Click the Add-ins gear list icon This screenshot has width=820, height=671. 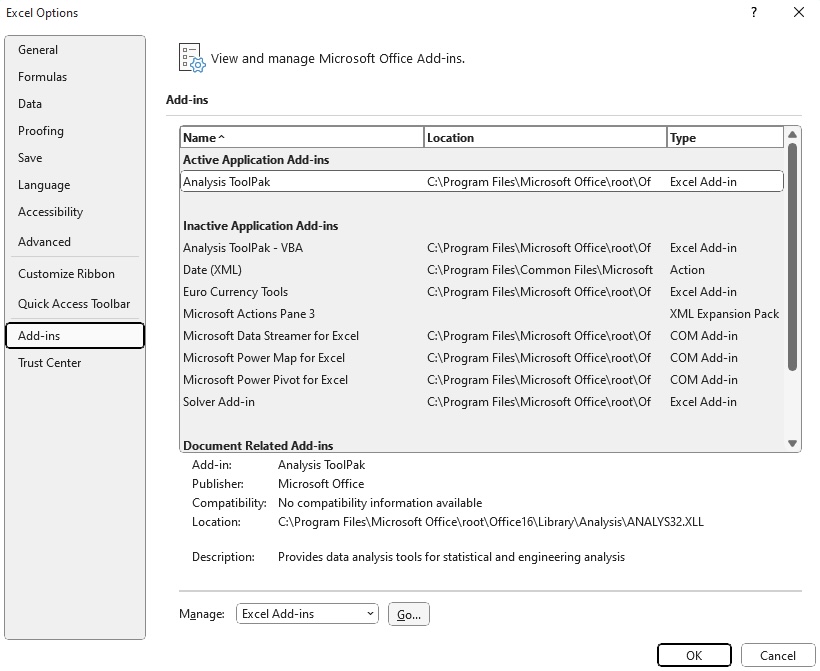point(192,58)
